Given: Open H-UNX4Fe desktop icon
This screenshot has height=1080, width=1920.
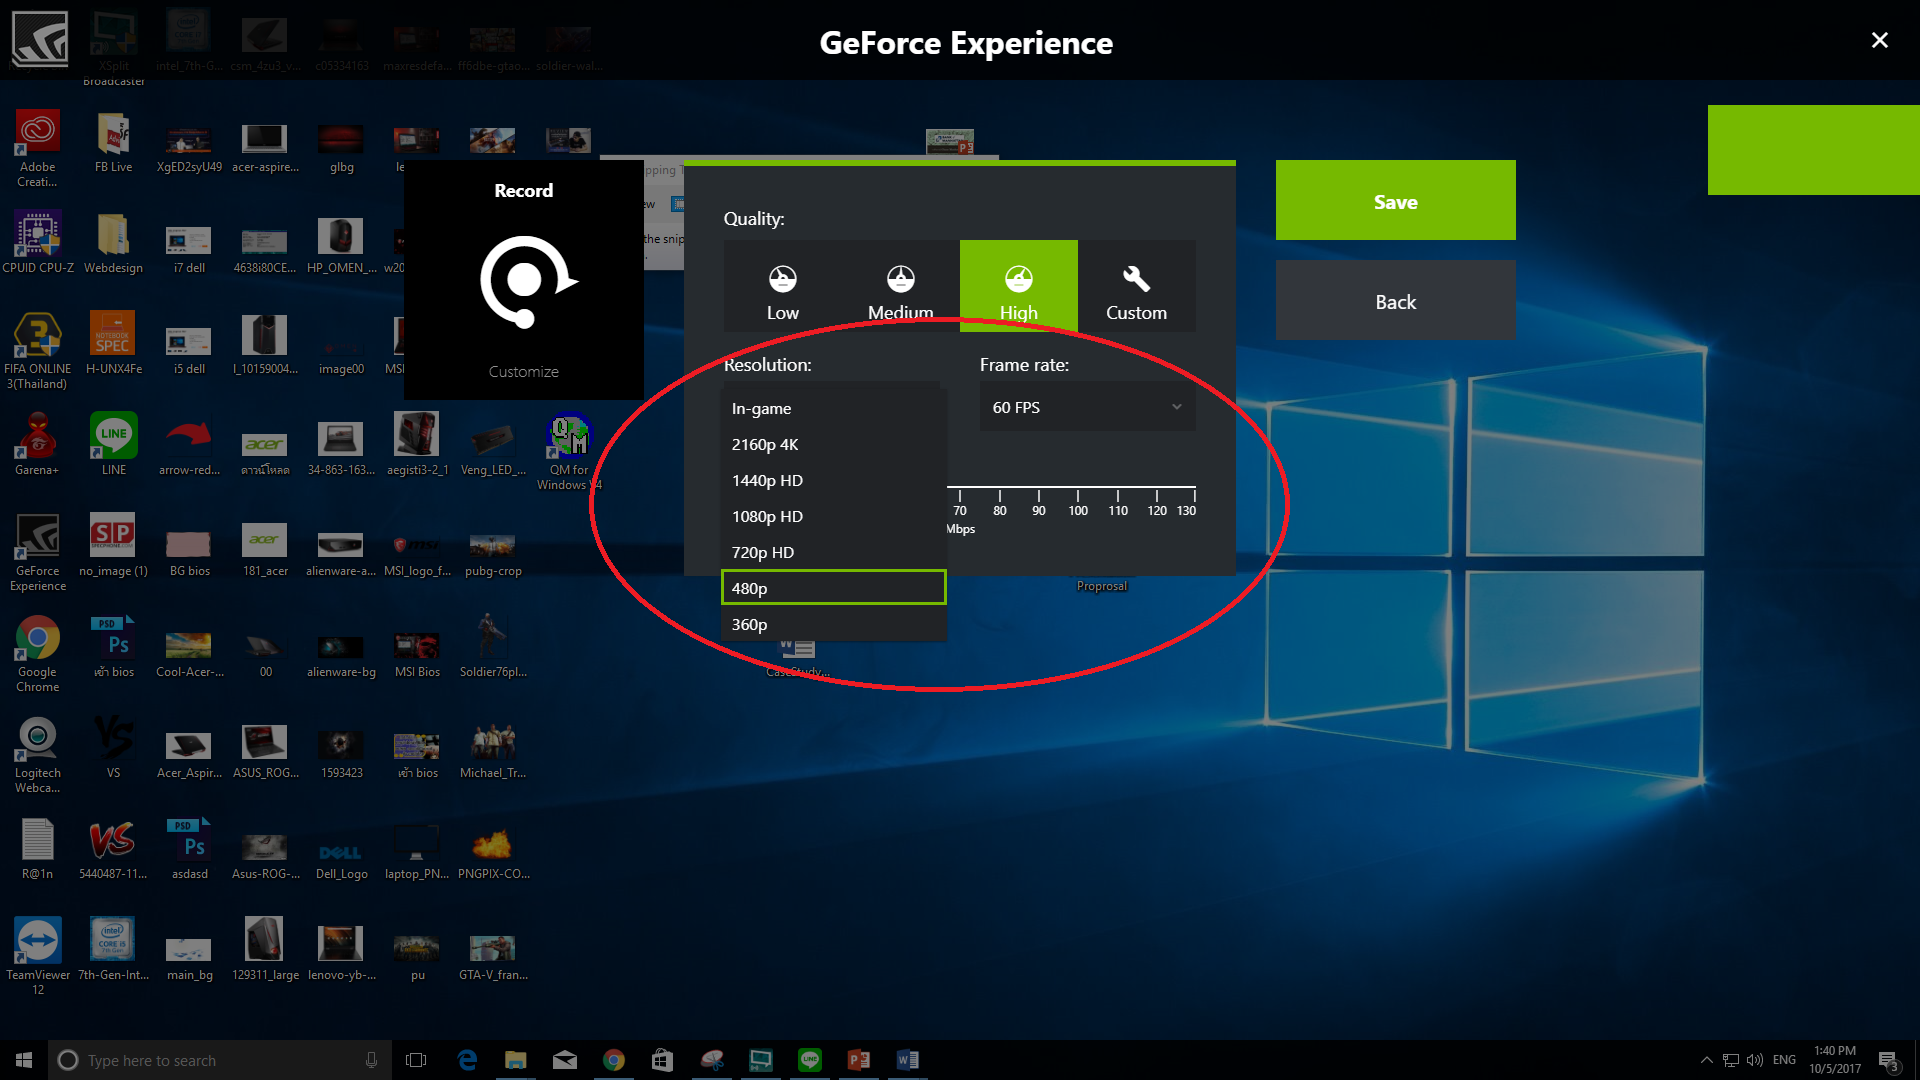Looking at the screenshot, I should [113, 343].
